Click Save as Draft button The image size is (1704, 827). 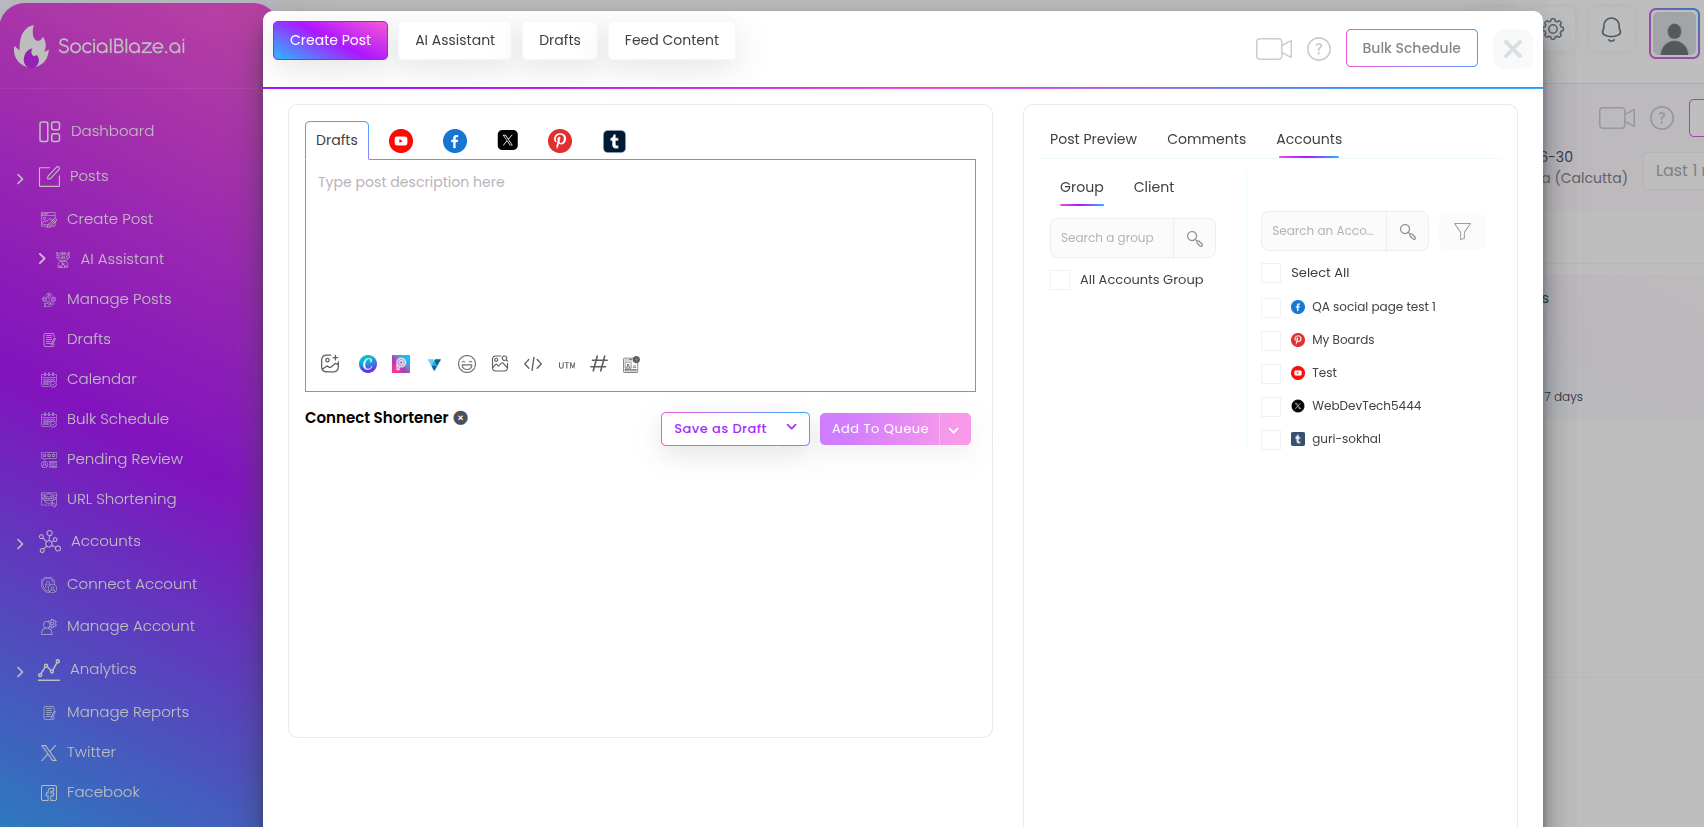pos(720,428)
